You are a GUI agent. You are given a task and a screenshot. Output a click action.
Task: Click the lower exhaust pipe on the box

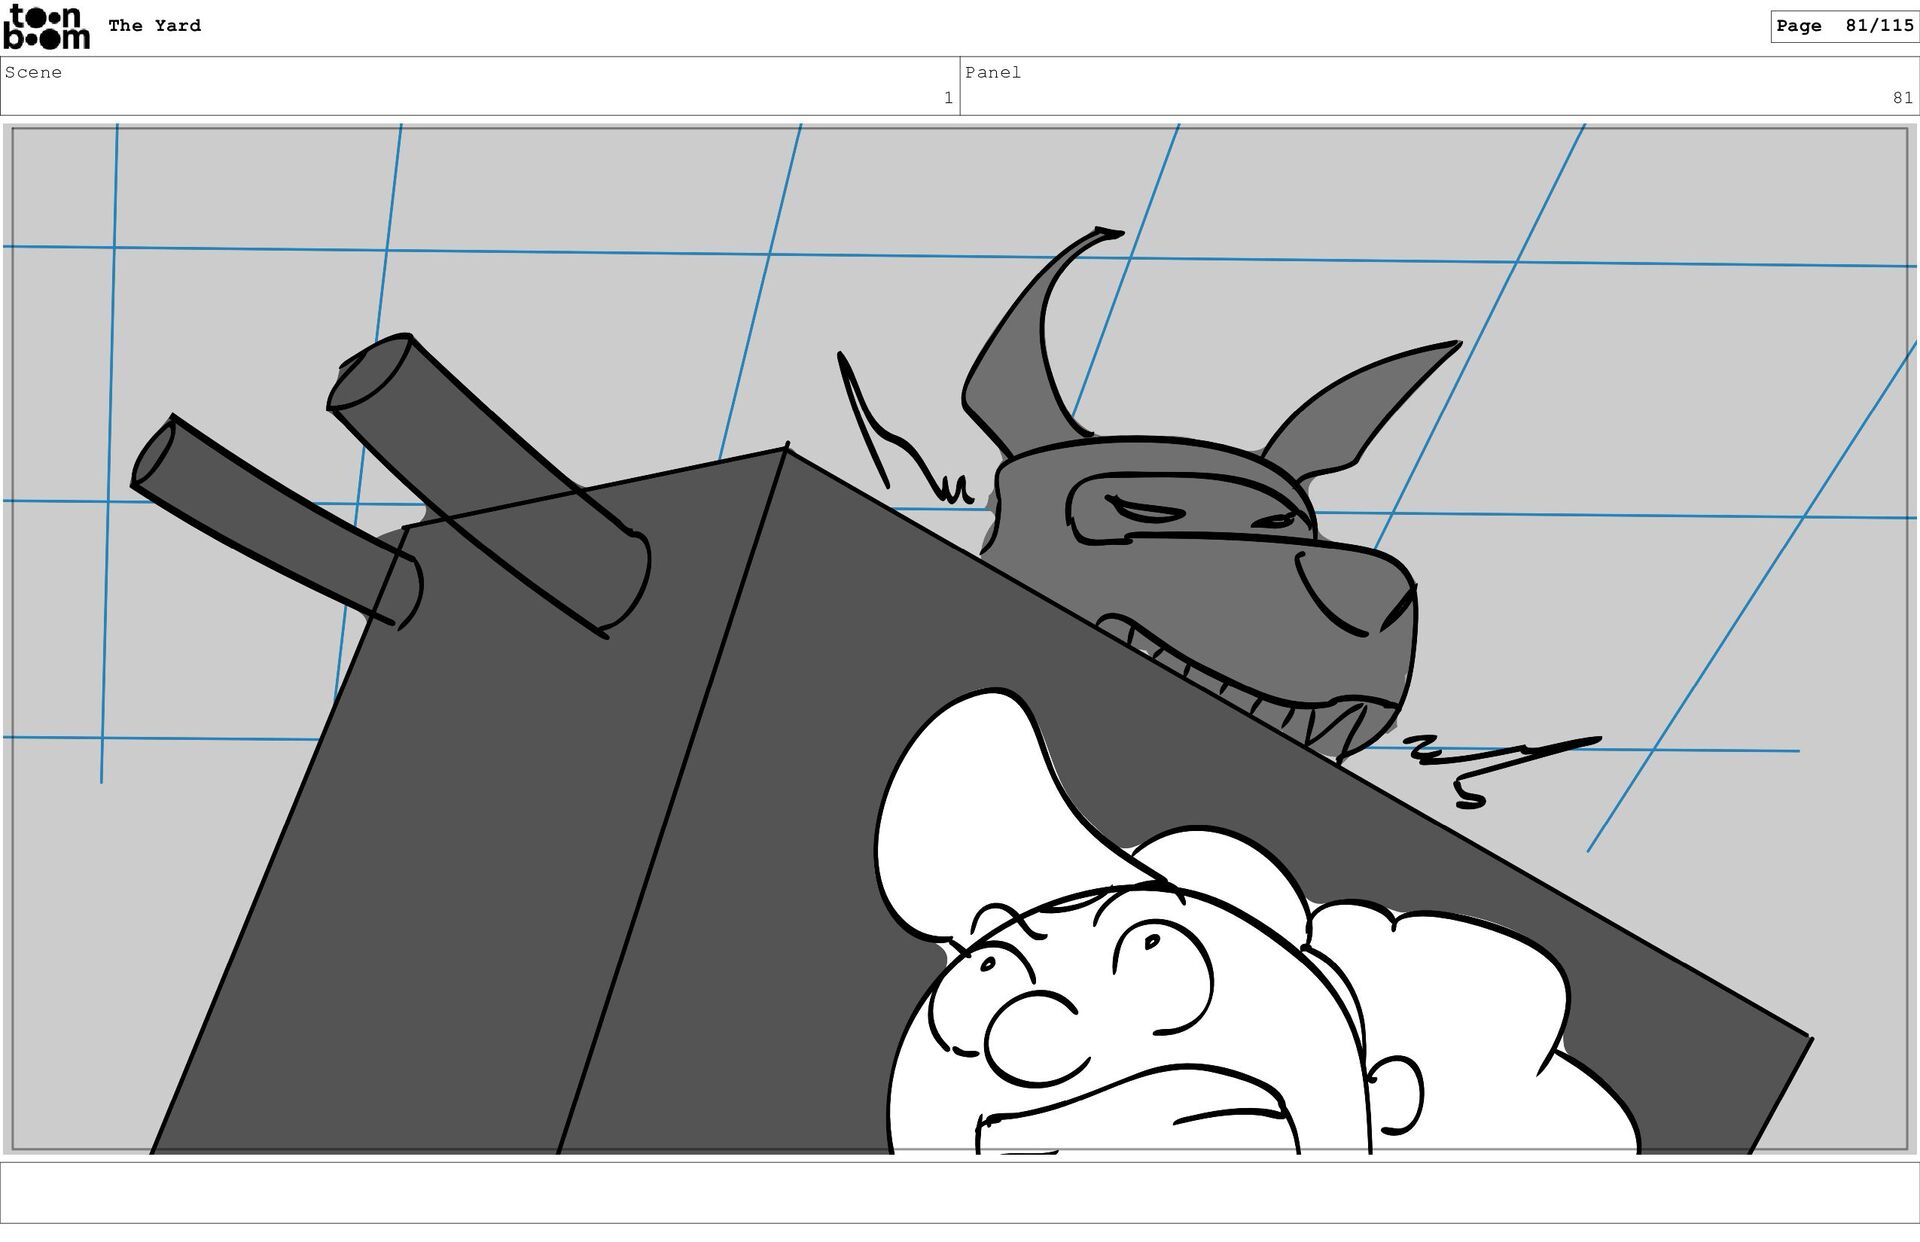click(x=270, y=520)
